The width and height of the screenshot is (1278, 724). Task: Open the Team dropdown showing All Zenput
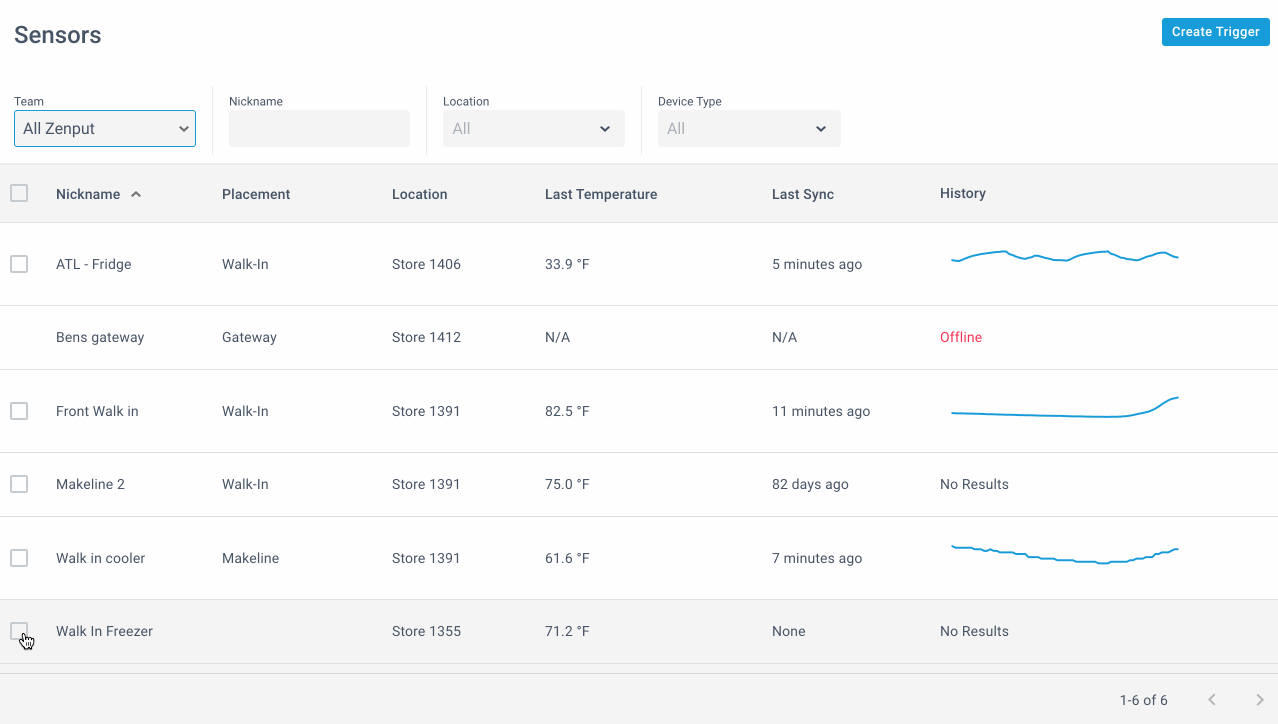coord(105,128)
